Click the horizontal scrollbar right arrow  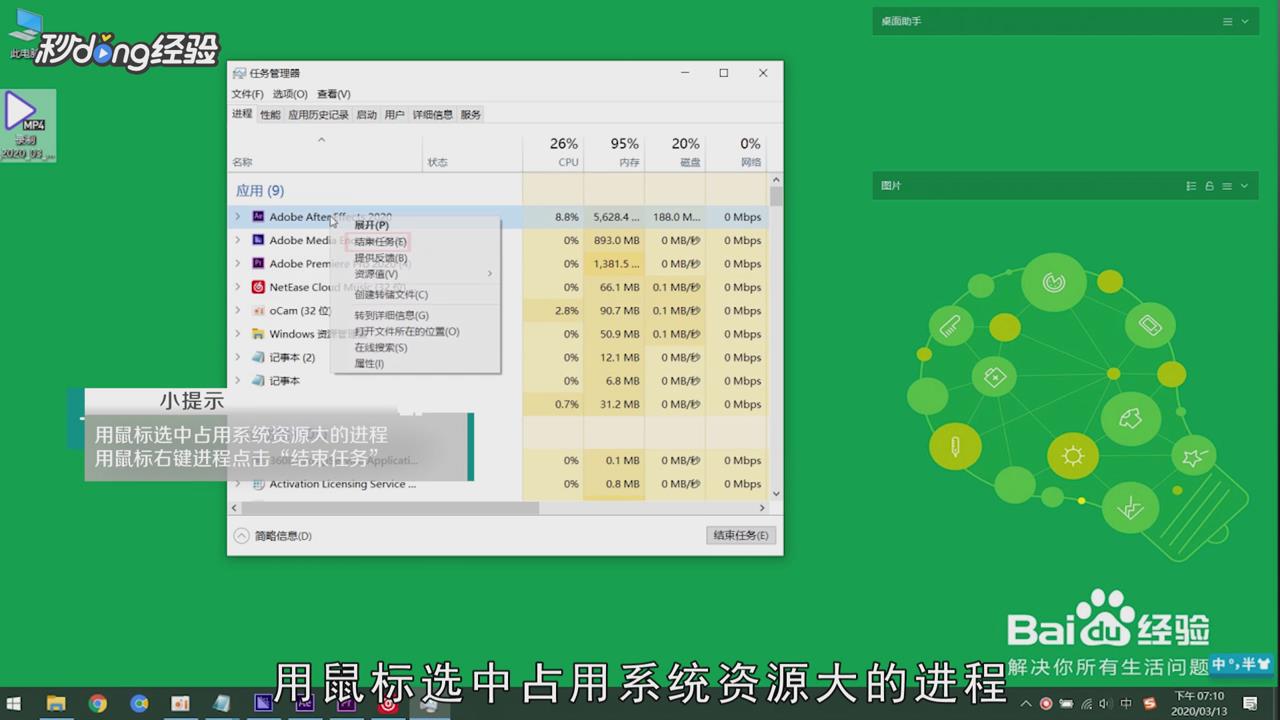click(762, 508)
